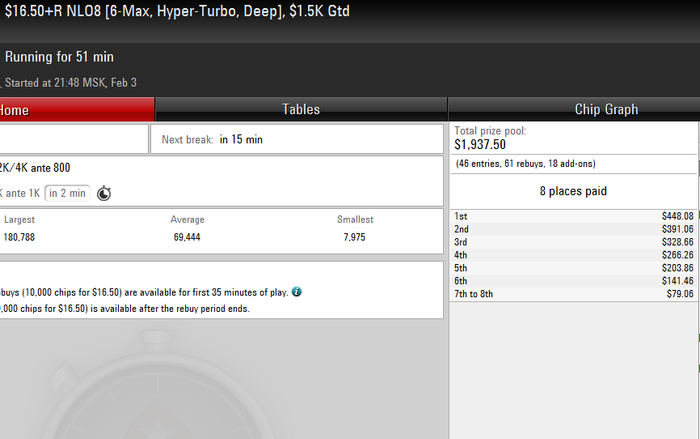The image size is (700, 439).
Task: Select the 6th place $141.46 payout row
Action: pyautogui.click(x=574, y=281)
